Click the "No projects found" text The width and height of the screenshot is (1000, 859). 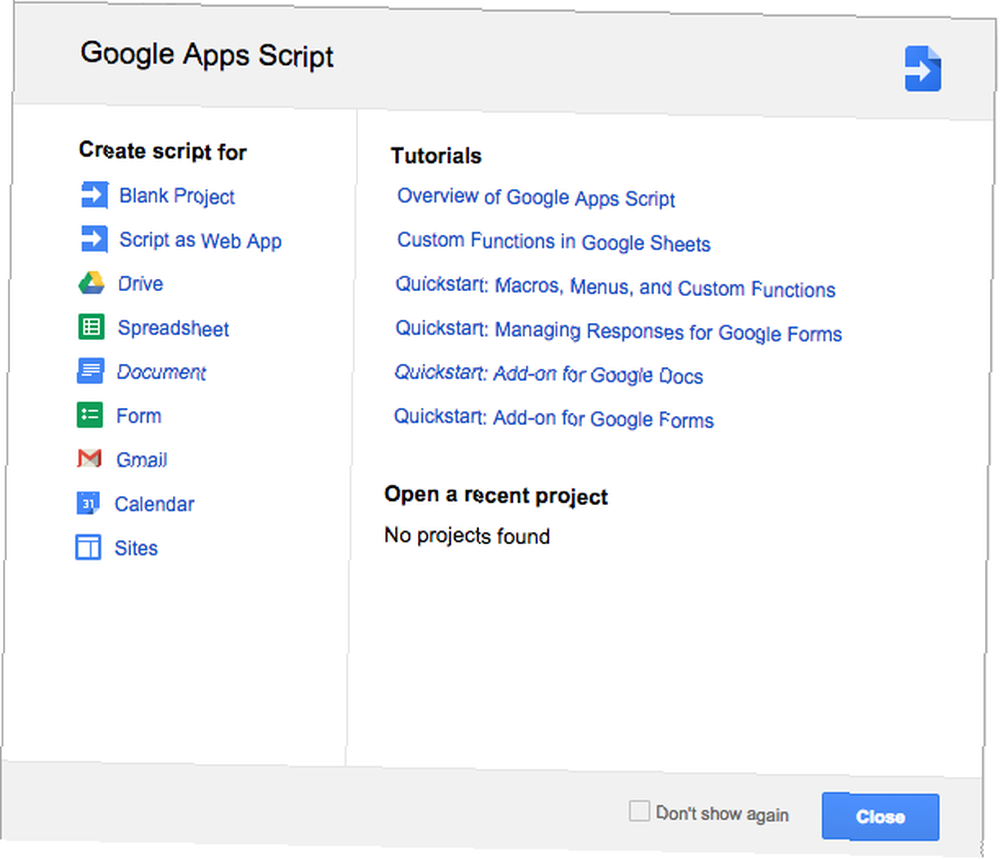pyautogui.click(x=467, y=536)
